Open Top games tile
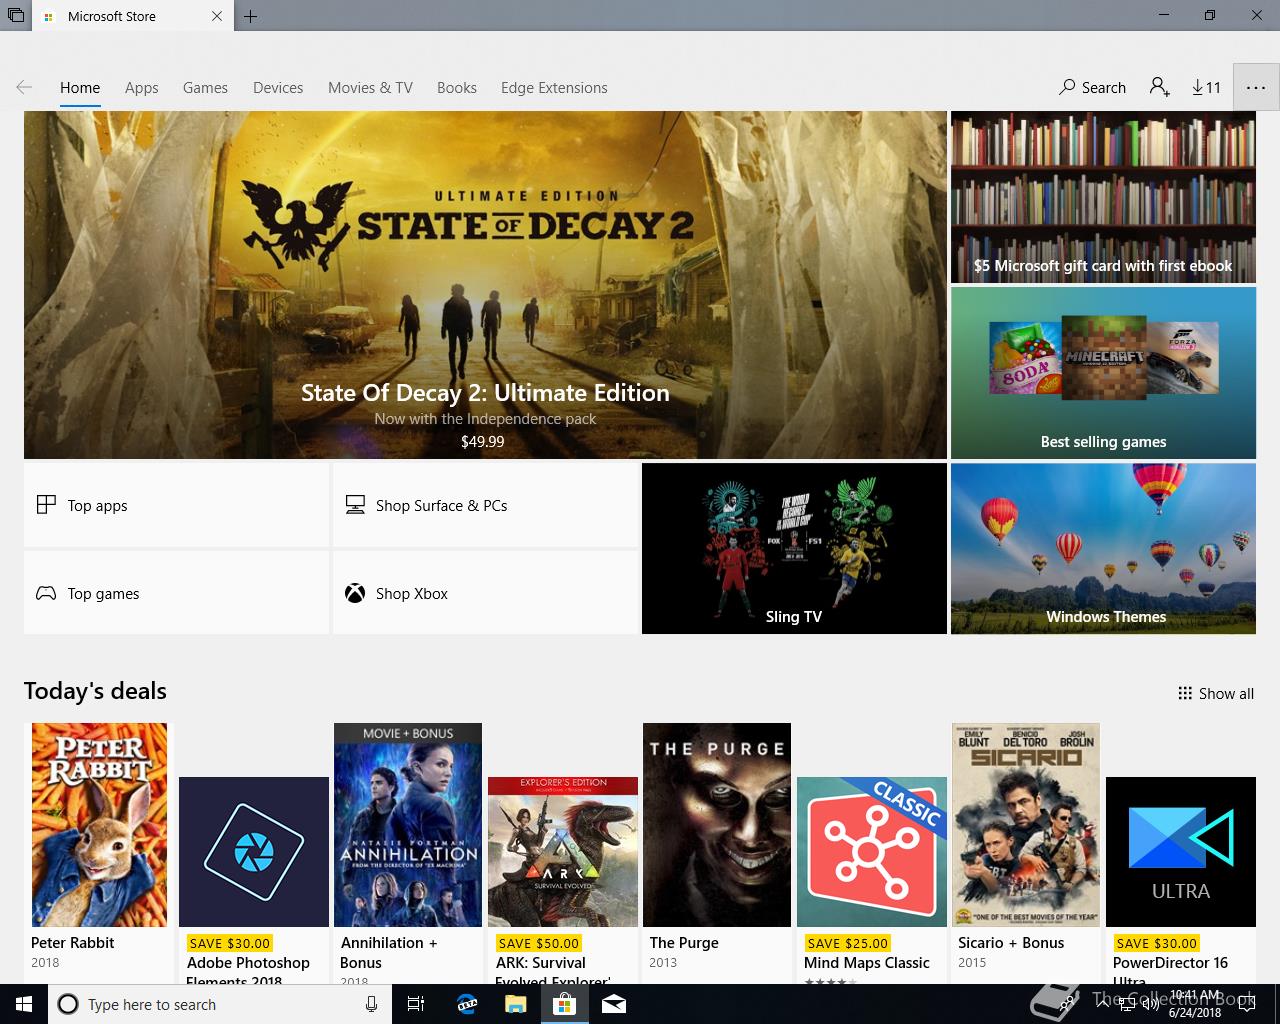 pos(176,593)
